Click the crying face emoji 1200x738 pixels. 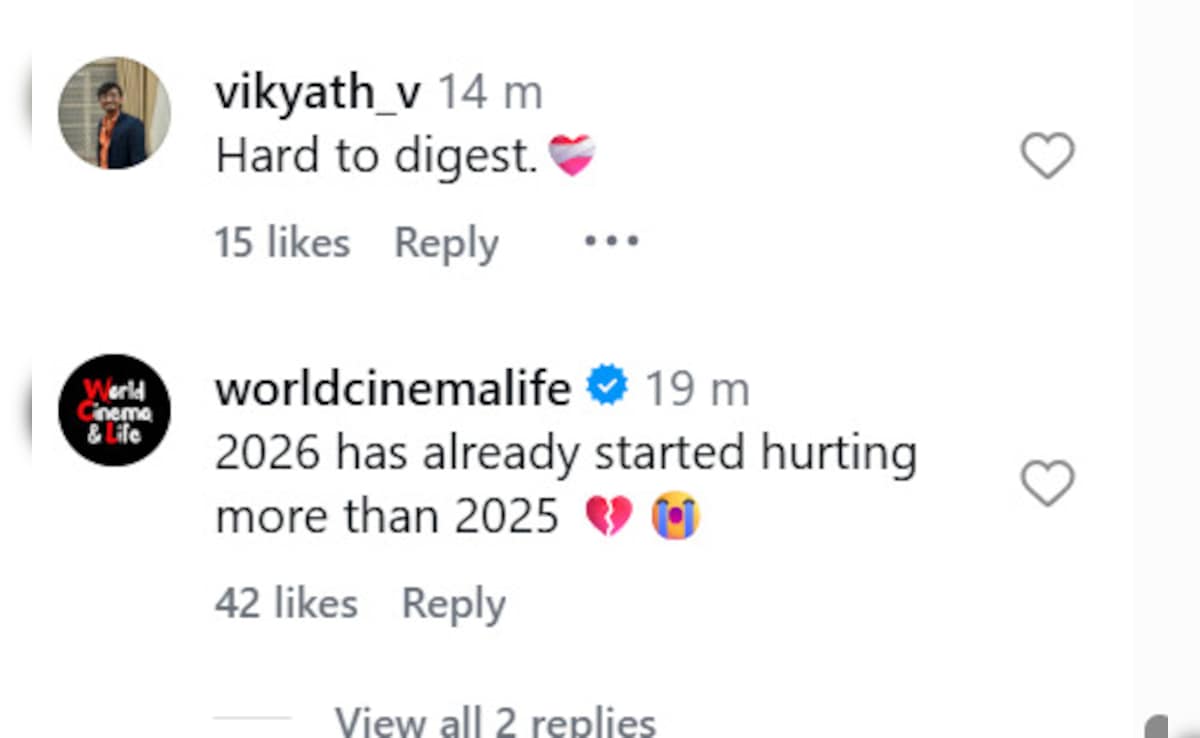(675, 518)
